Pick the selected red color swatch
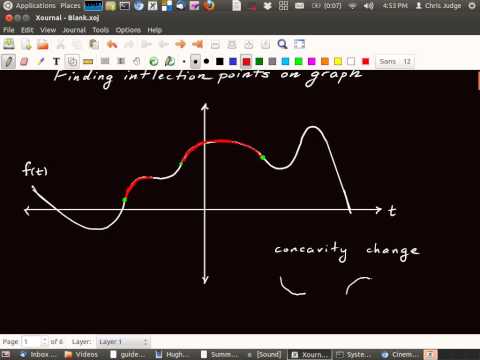The width and height of the screenshot is (480, 360). (246, 61)
